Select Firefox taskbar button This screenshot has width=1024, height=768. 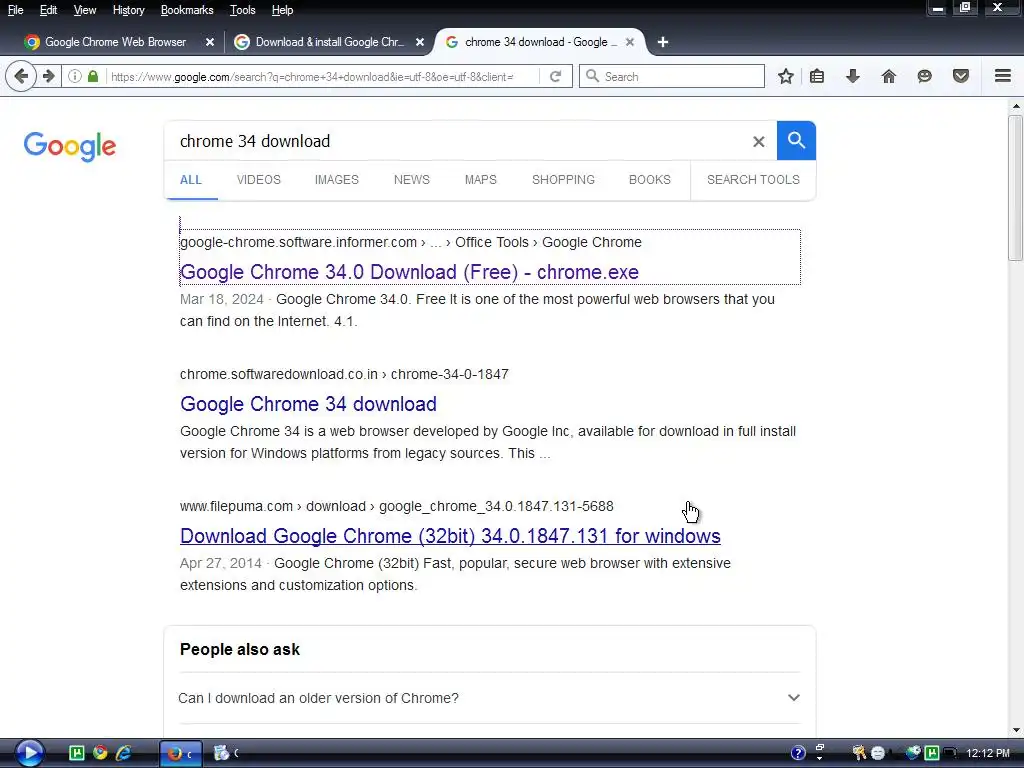(x=181, y=754)
